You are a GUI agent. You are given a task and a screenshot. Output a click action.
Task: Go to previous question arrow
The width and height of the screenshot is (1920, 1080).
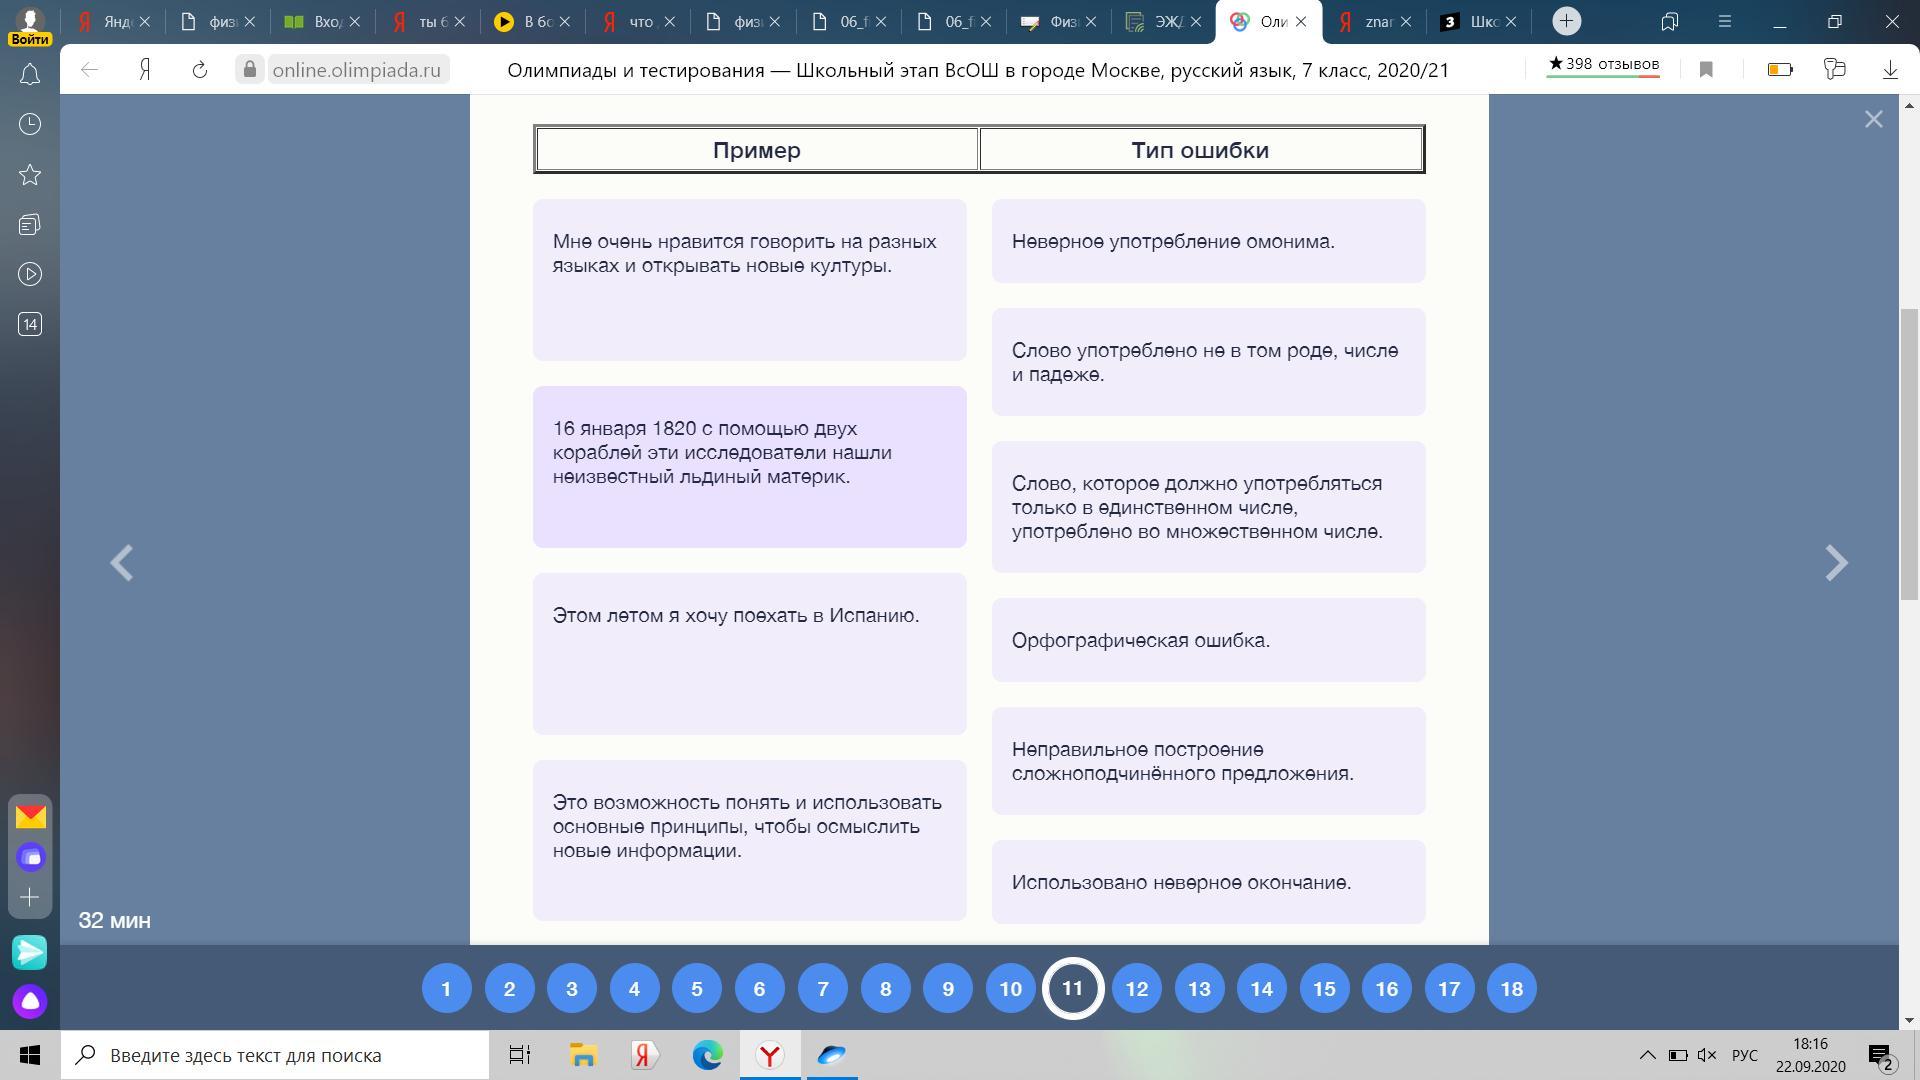coord(122,563)
